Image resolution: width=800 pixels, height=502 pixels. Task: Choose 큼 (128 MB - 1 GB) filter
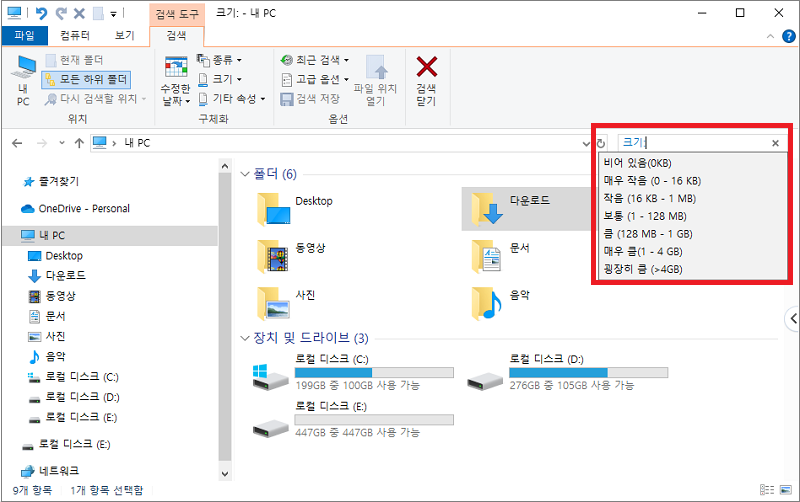692,234
